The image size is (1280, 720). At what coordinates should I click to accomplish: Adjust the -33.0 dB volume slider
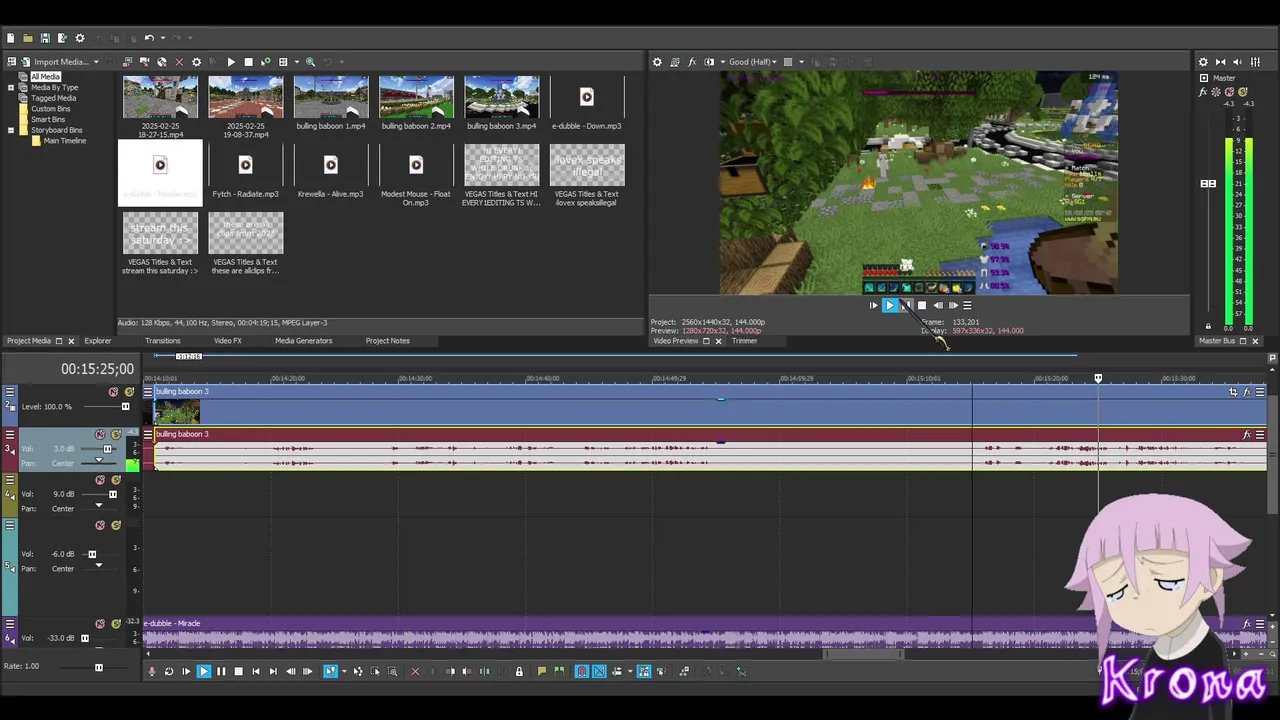[85, 638]
